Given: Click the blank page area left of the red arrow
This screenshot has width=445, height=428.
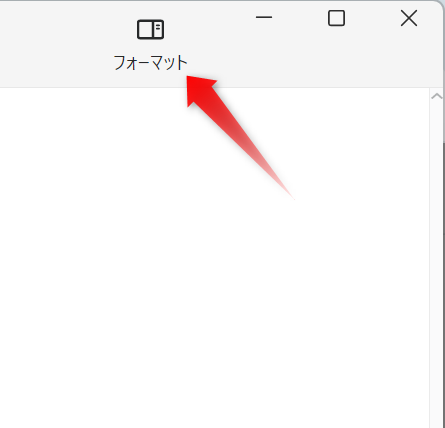Looking at the screenshot, I should (x=93, y=150).
